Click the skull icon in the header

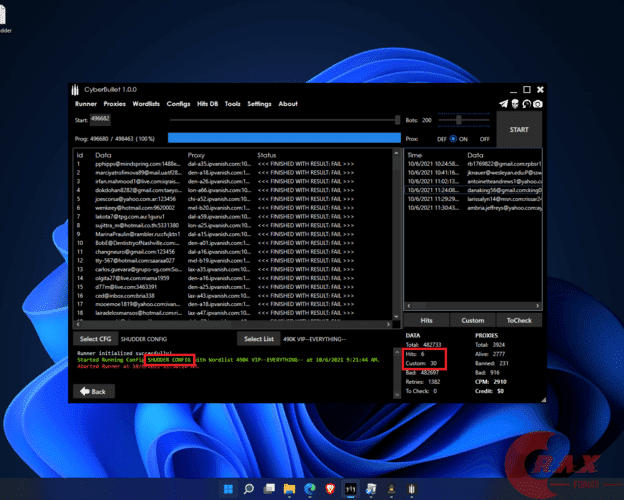click(x=515, y=104)
